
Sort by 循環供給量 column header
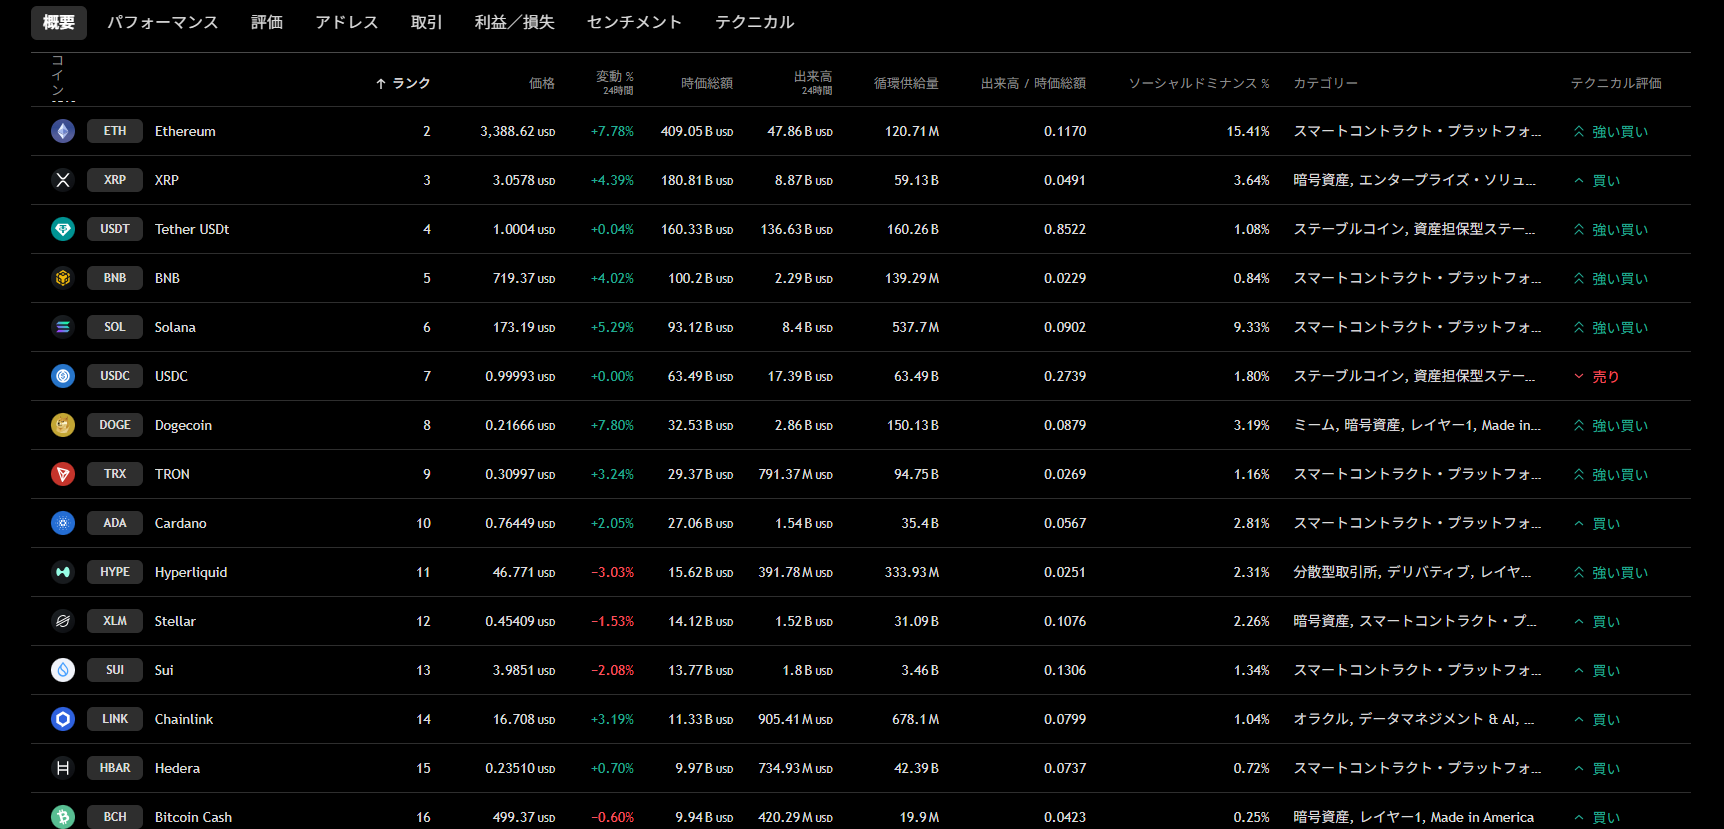click(x=906, y=83)
